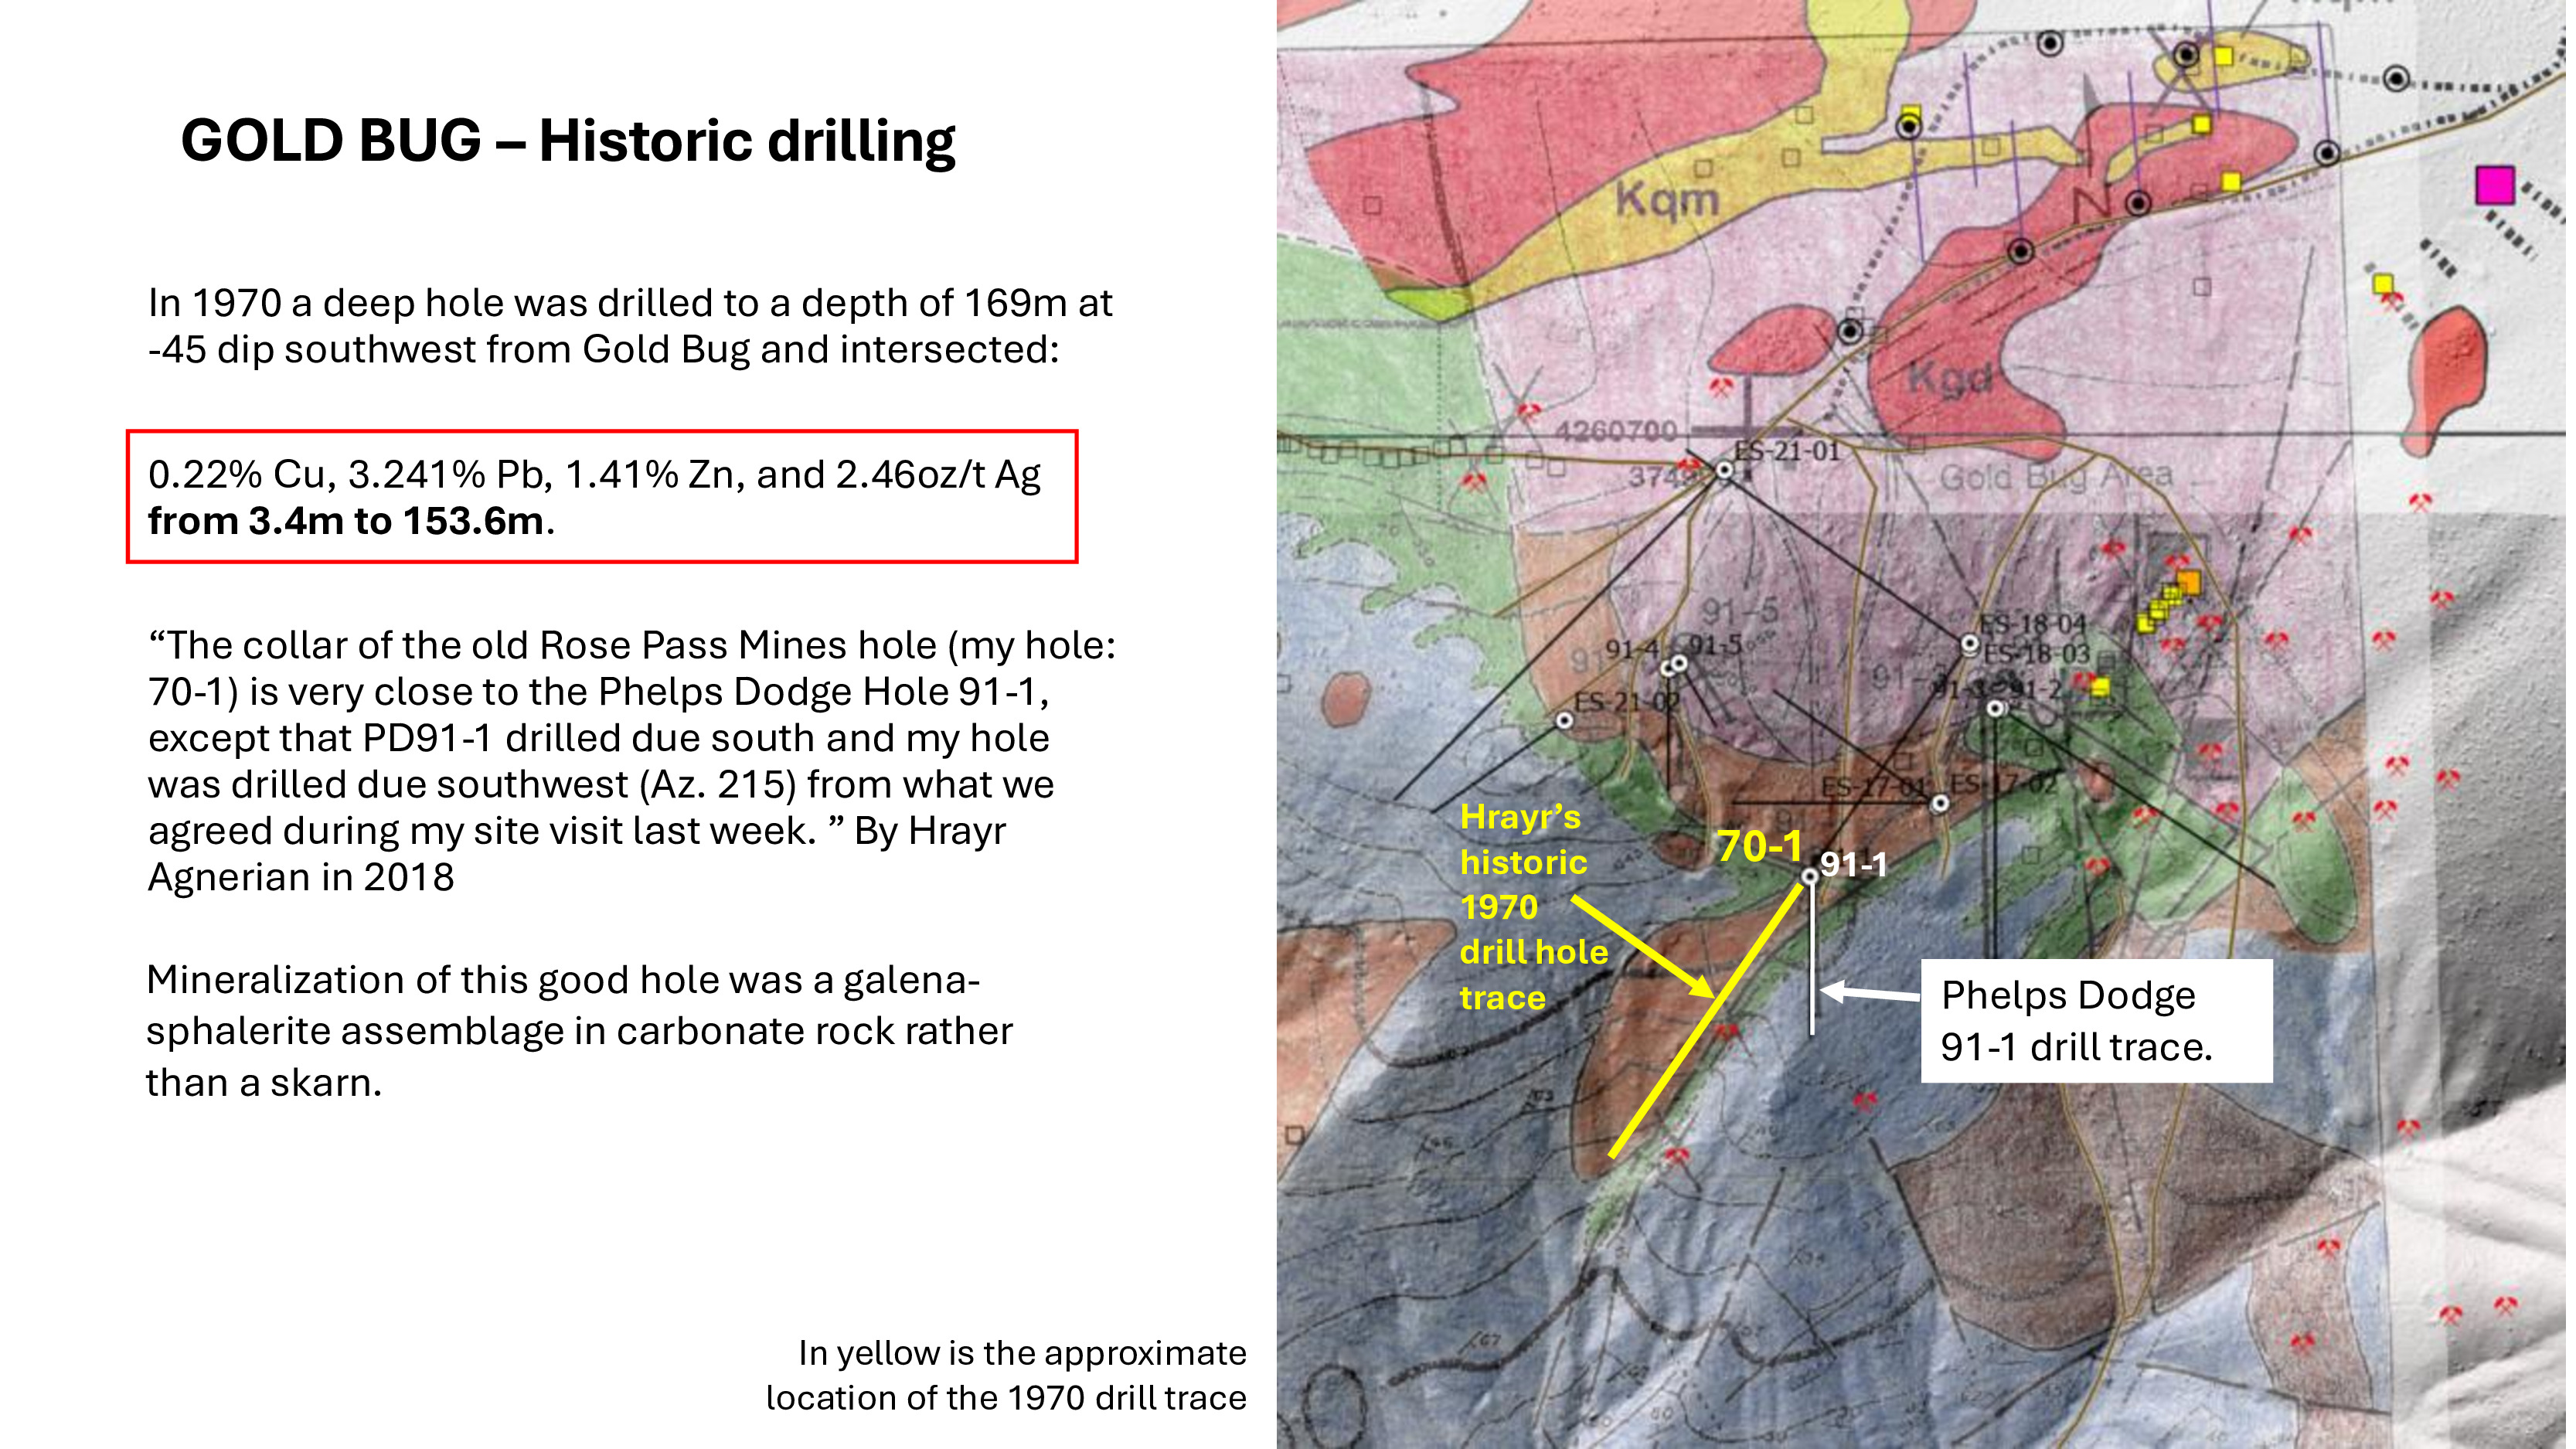Click the white 91-1 map label
This screenshot has height=1449, width=2576.
coord(1853,864)
